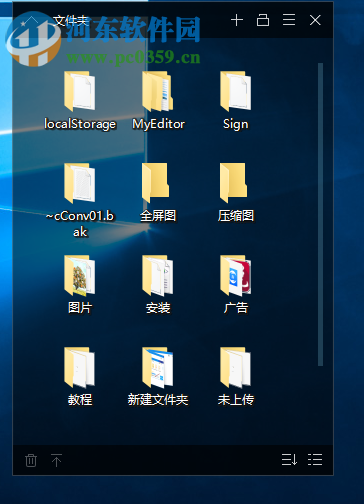Image resolution: width=364 pixels, height=504 pixels.
Task: Open the 压缩图 folder icon
Action: (x=234, y=183)
